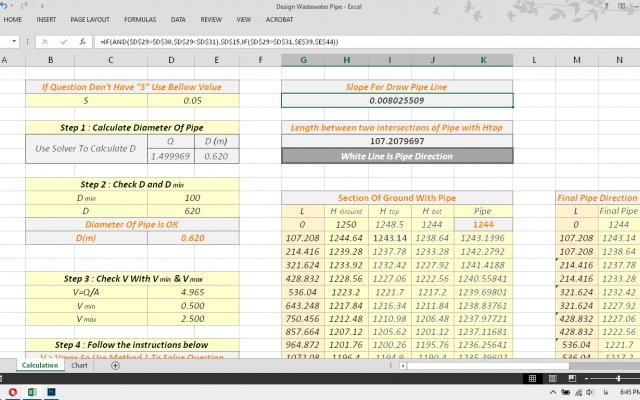This screenshot has width=640, height=400.
Task: Switch to PAGE LAYOUT ribbon tab
Action: pyautogui.click(x=90, y=19)
